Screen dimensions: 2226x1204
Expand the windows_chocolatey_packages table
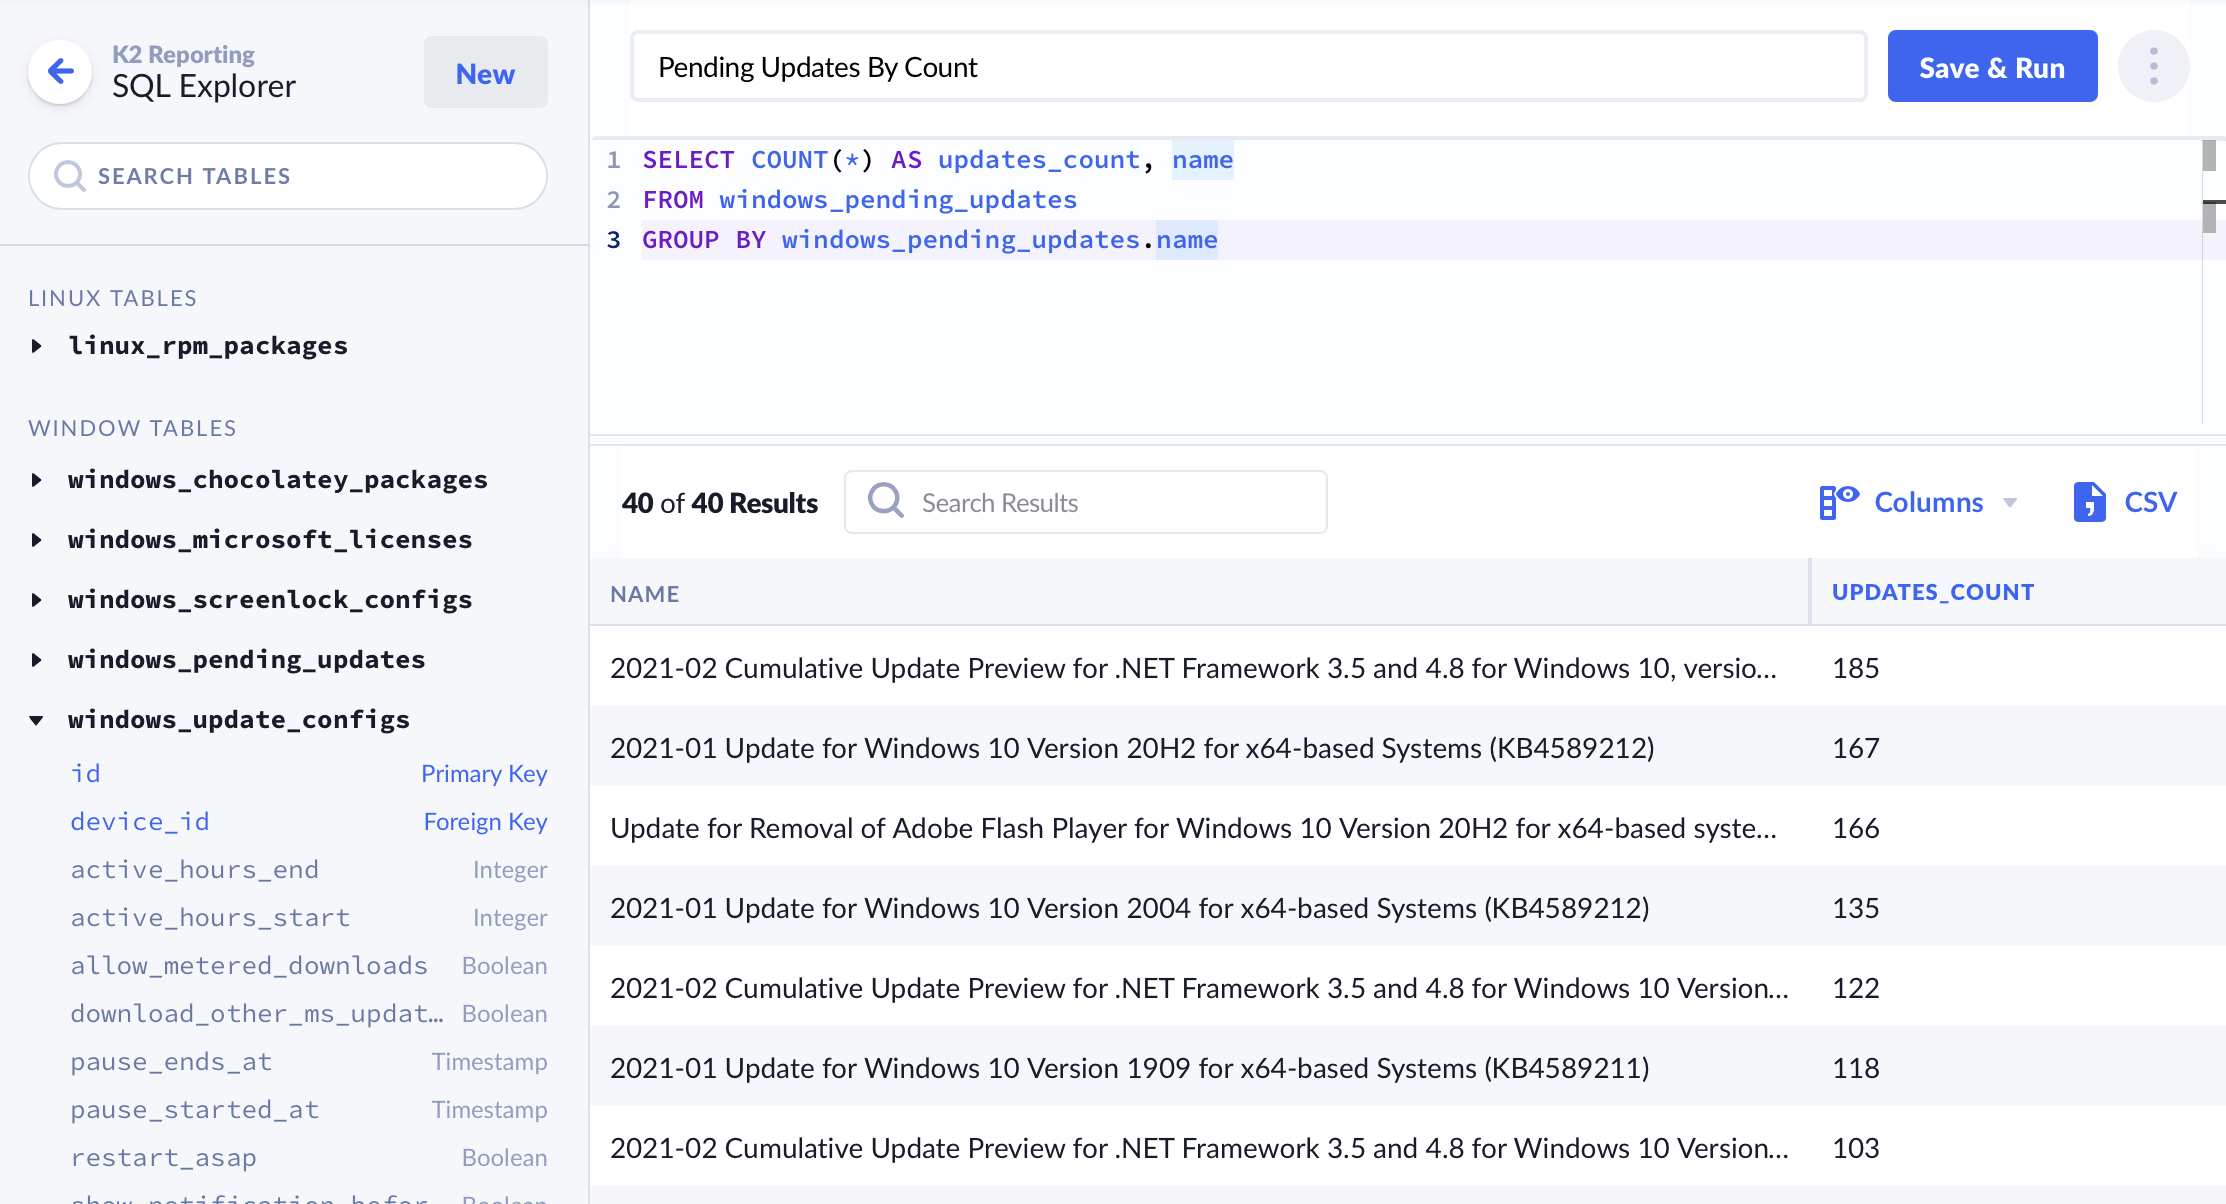coord(37,480)
